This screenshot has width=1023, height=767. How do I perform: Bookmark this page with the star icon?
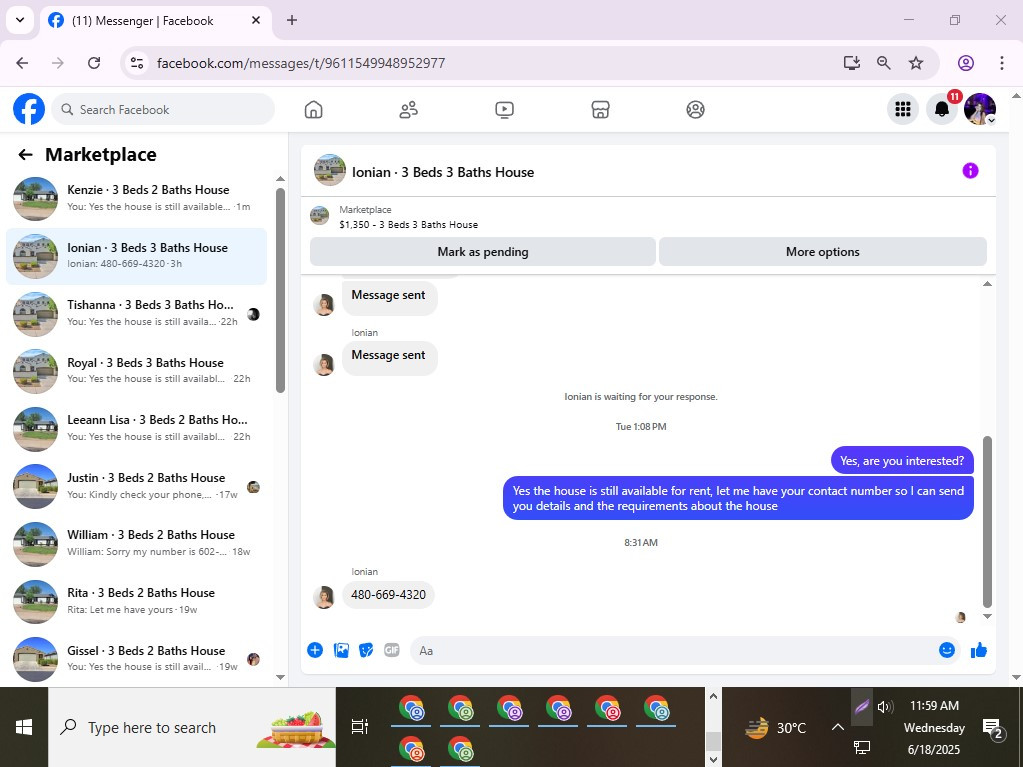pyautogui.click(x=916, y=63)
